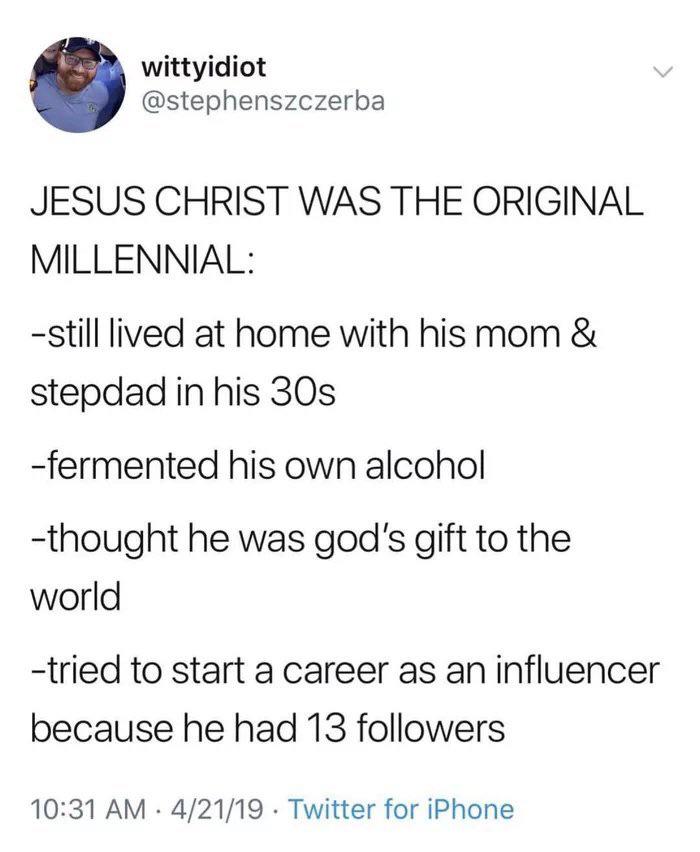
Task: Open the Twitter for iPhone source link
Action: point(400,808)
